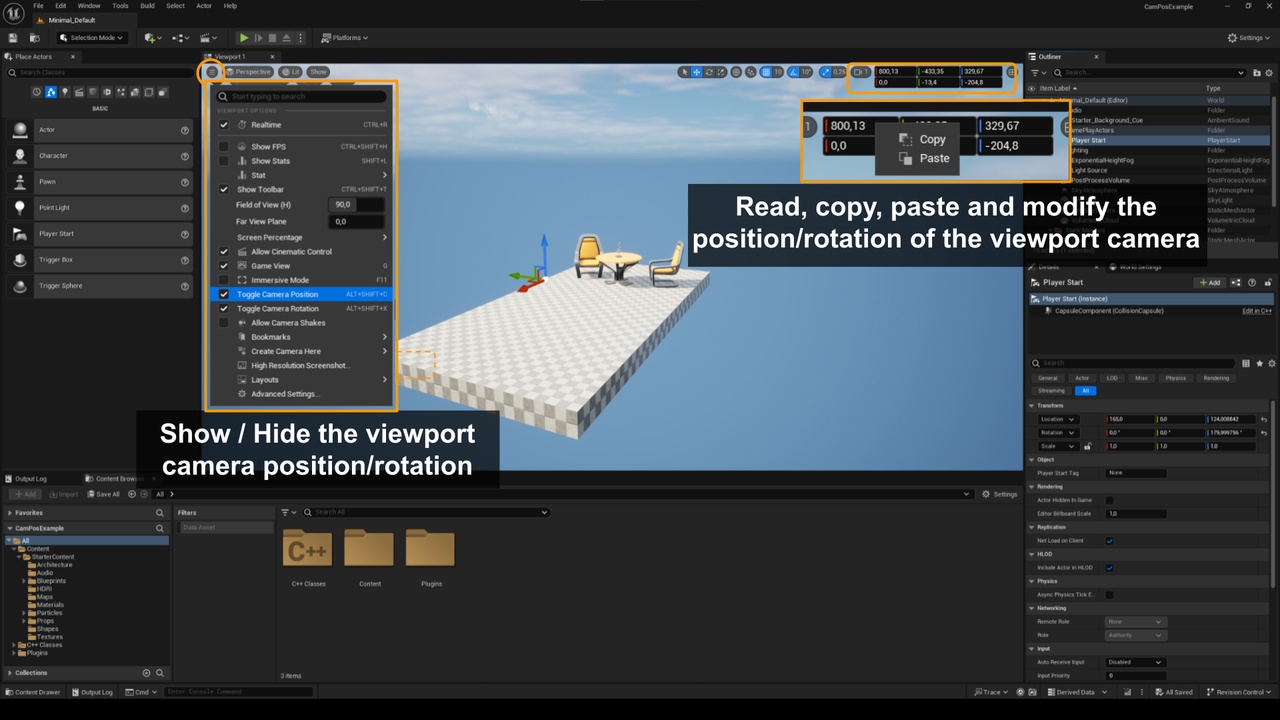Select Recently Placed clock category in Place Actors
The height and width of the screenshot is (720, 1280).
(37, 92)
